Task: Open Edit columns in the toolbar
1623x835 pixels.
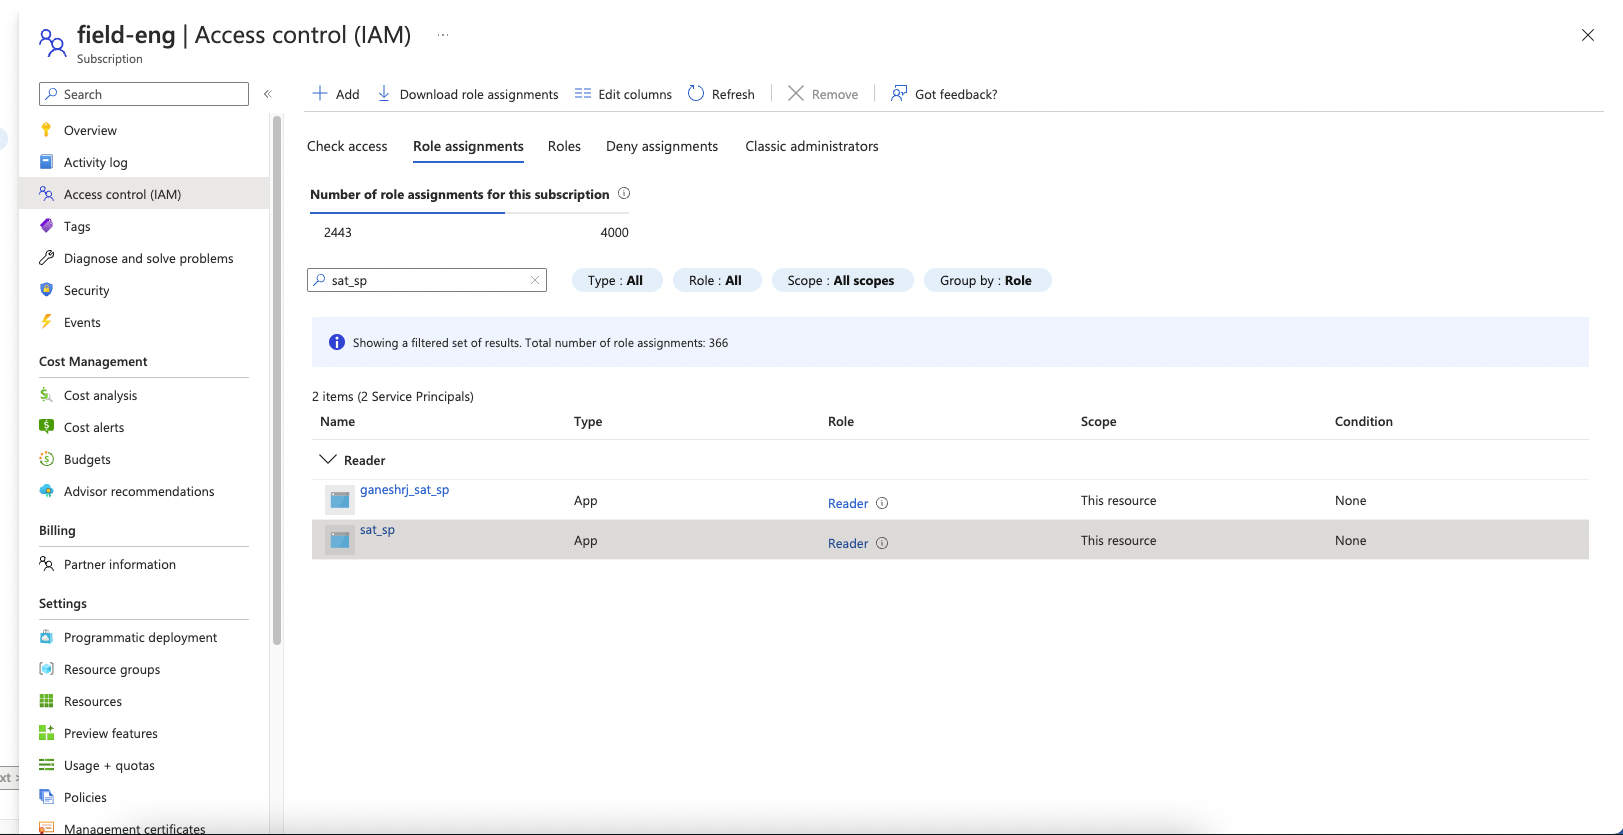Action: click(623, 94)
